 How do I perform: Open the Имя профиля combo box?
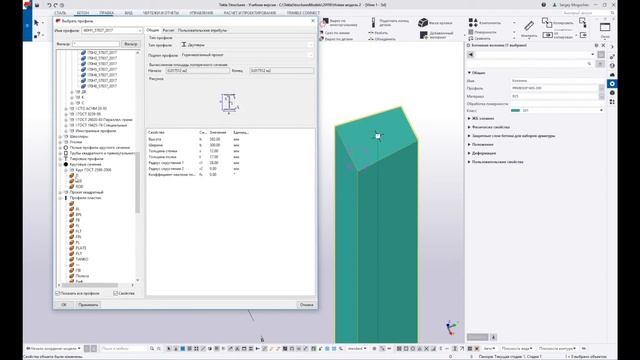tap(112, 30)
